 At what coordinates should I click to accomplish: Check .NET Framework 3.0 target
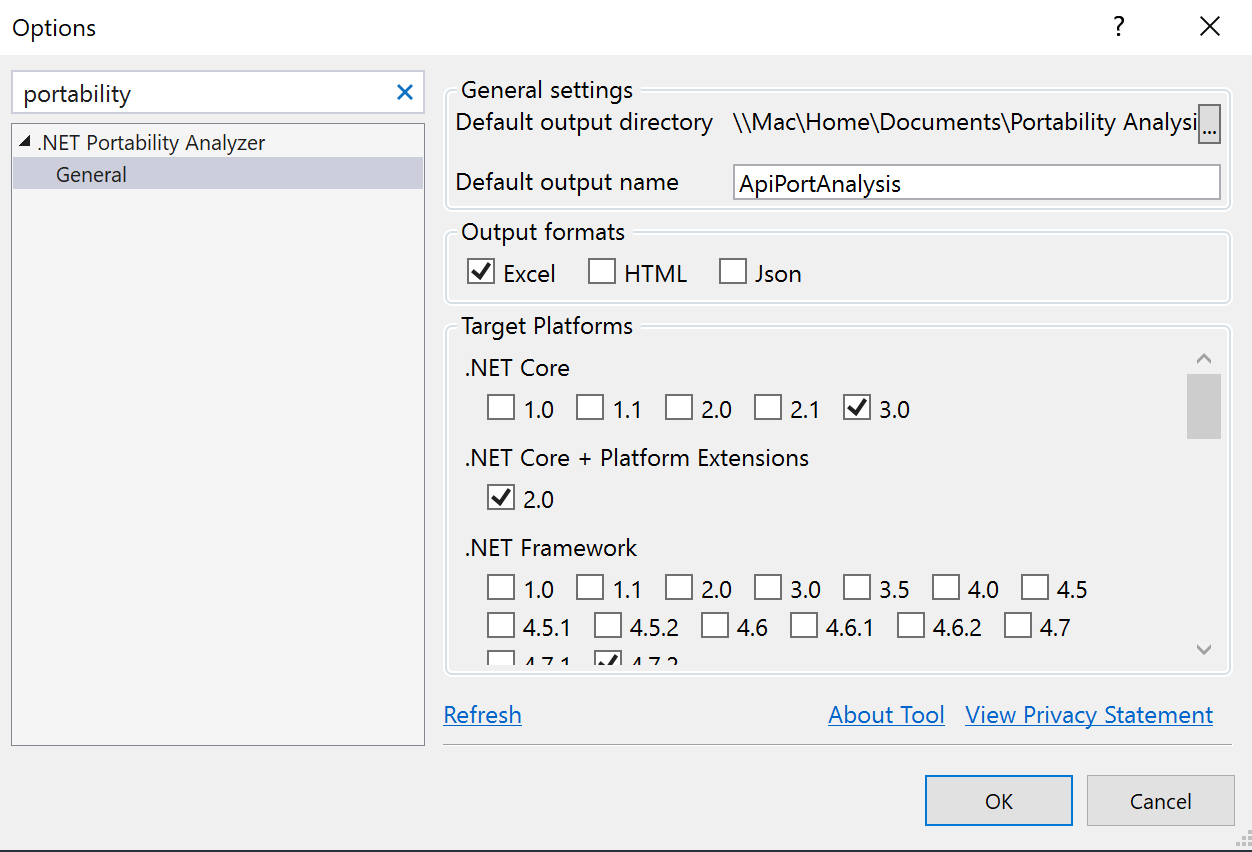click(x=768, y=588)
